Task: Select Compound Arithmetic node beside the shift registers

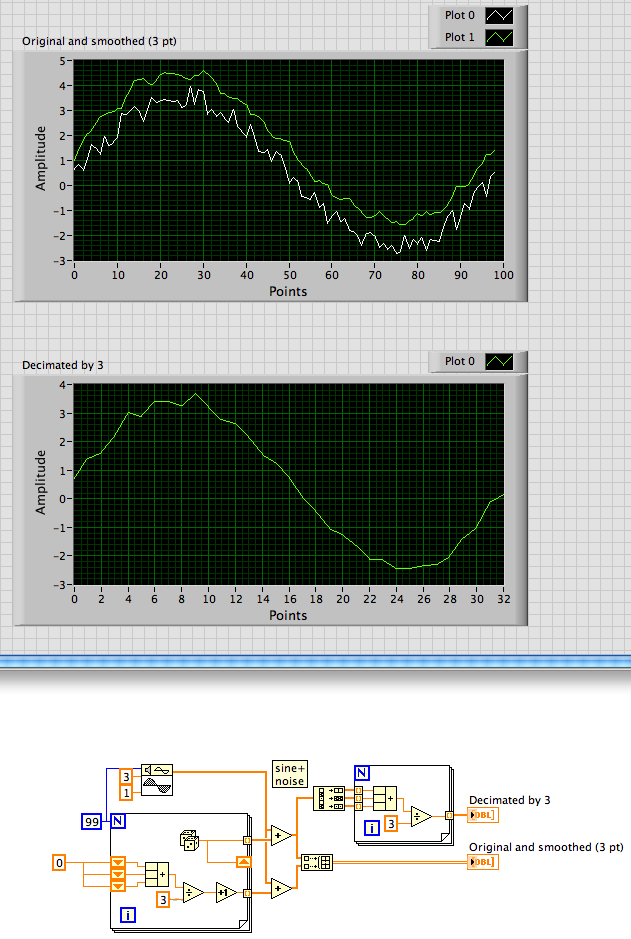Action: (x=157, y=874)
